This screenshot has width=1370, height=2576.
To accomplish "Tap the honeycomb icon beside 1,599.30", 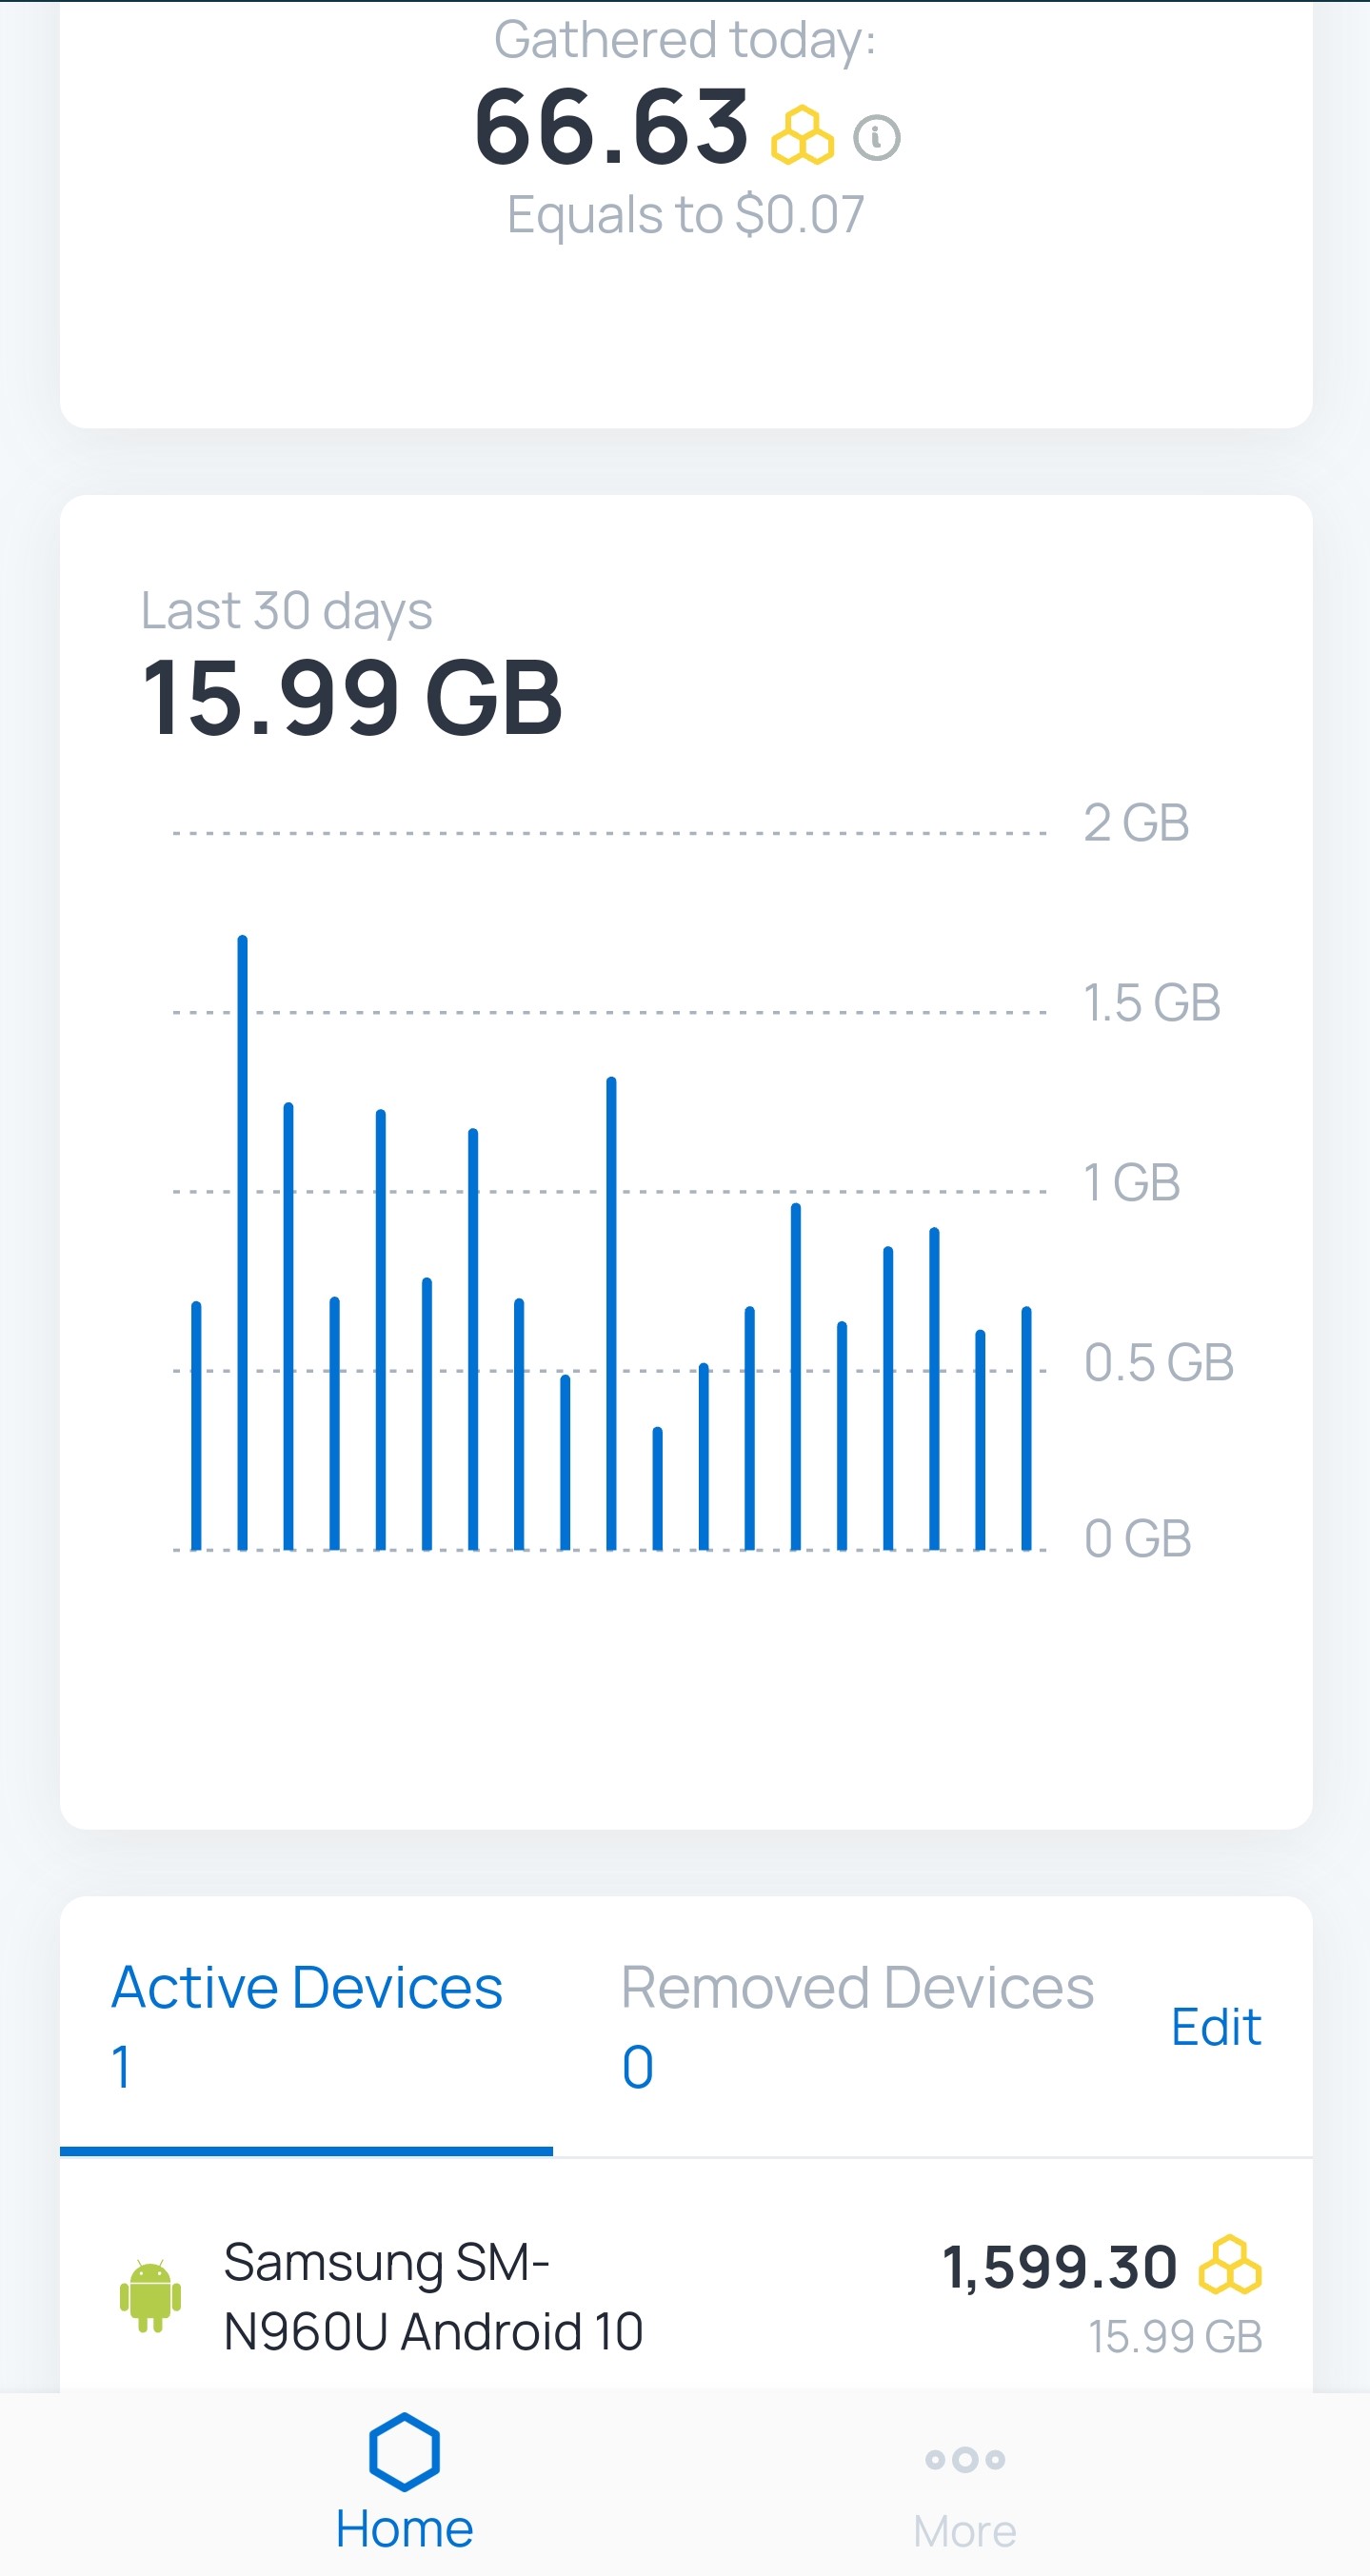I will [1230, 2265].
